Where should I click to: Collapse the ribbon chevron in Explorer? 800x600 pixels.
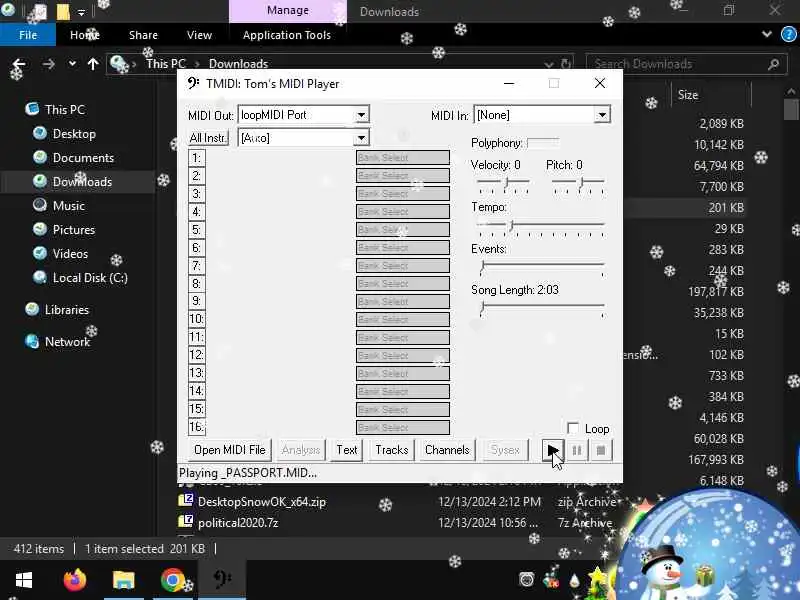point(766,35)
